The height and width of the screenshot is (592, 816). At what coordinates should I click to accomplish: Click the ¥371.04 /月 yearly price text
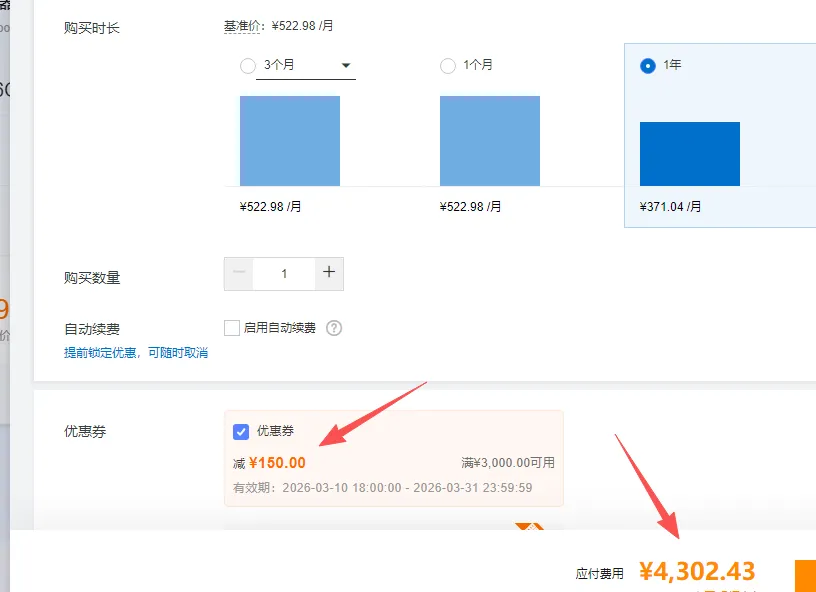670,207
